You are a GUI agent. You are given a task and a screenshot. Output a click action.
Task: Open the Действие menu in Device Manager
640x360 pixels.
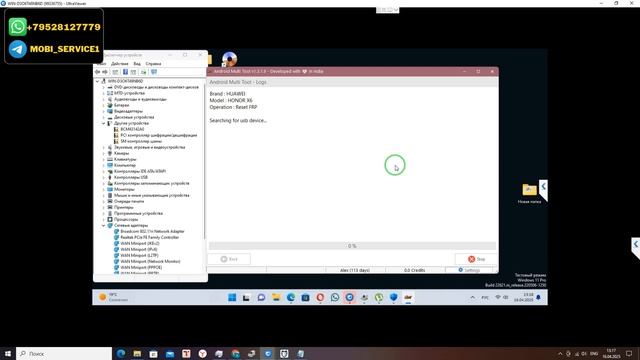pyautogui.click(x=120, y=64)
